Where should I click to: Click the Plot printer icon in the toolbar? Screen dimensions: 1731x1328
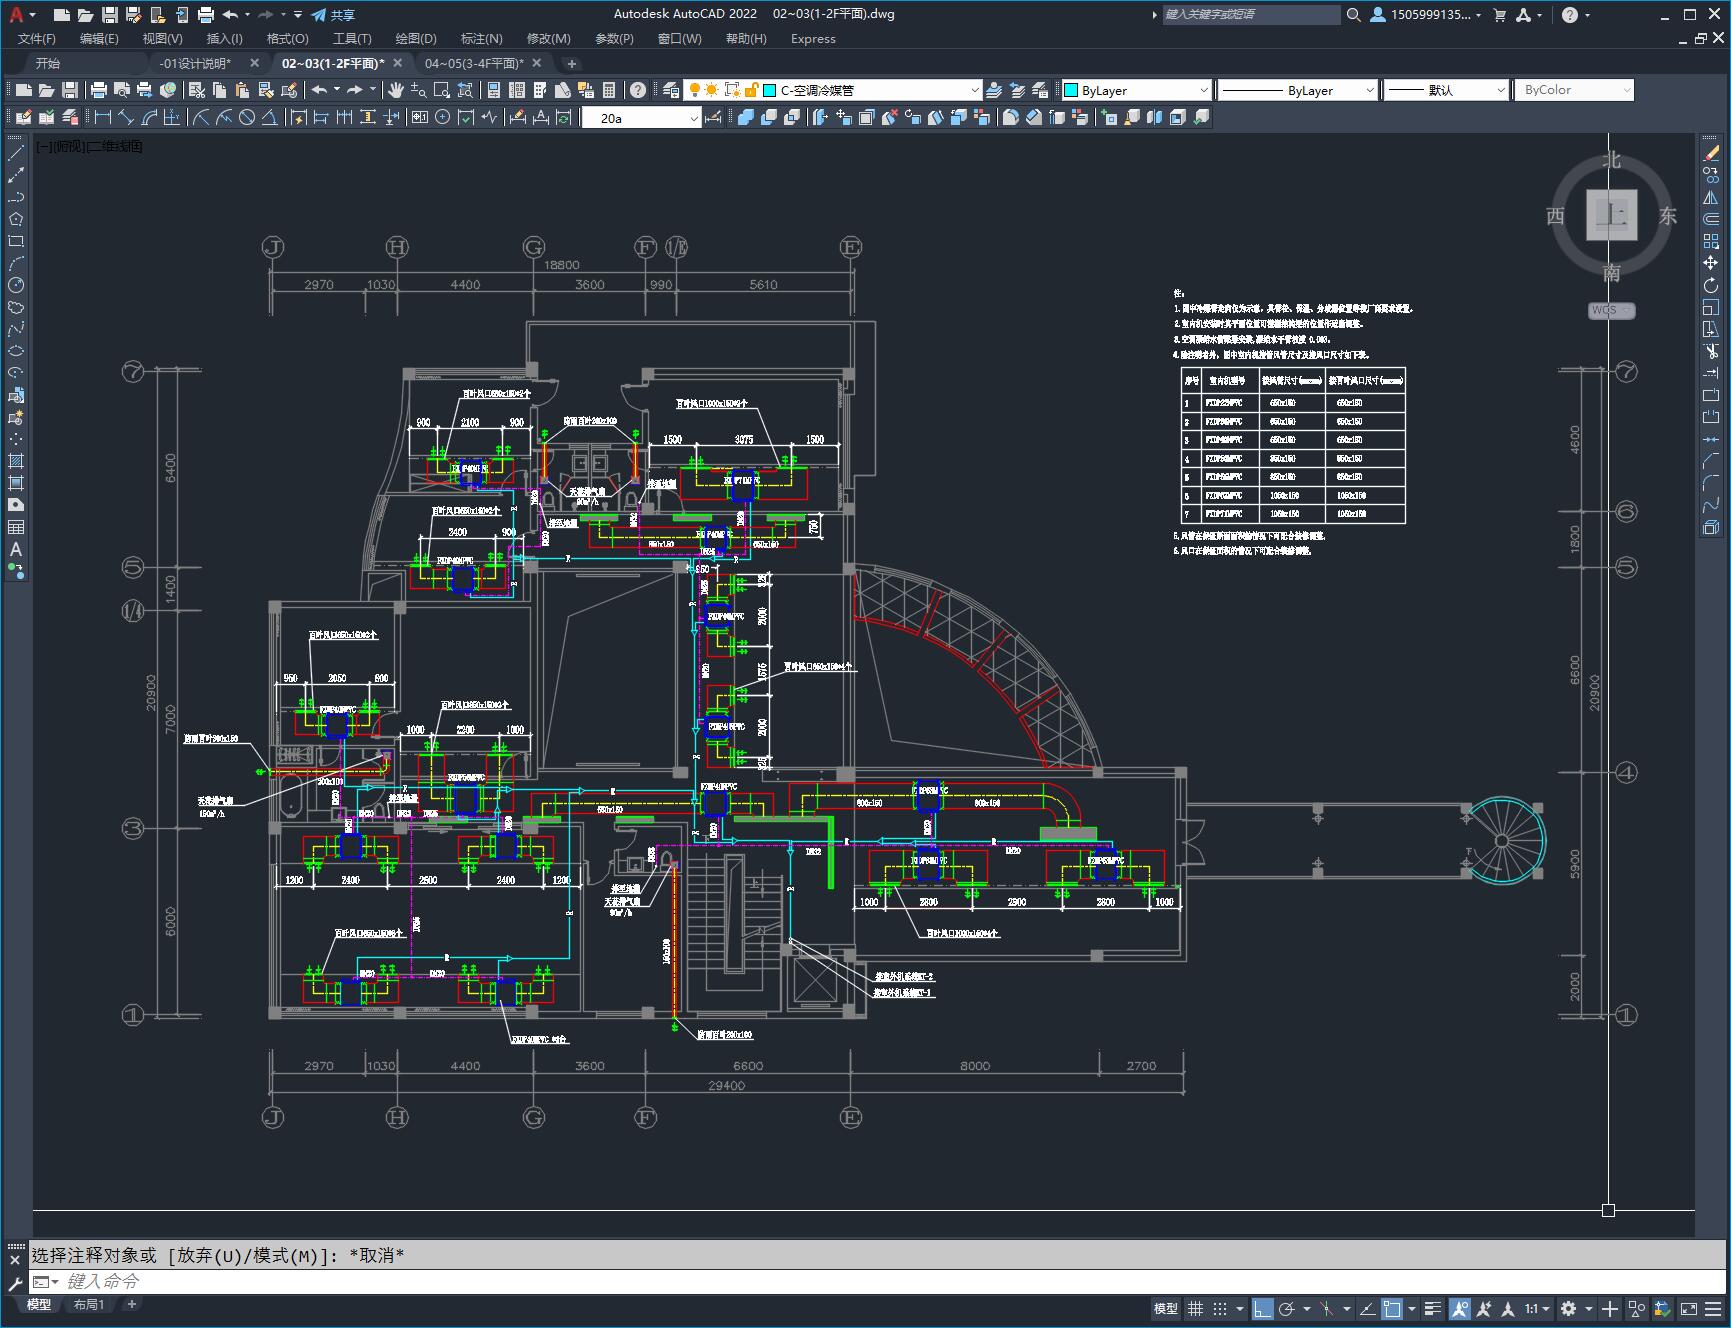click(x=99, y=90)
